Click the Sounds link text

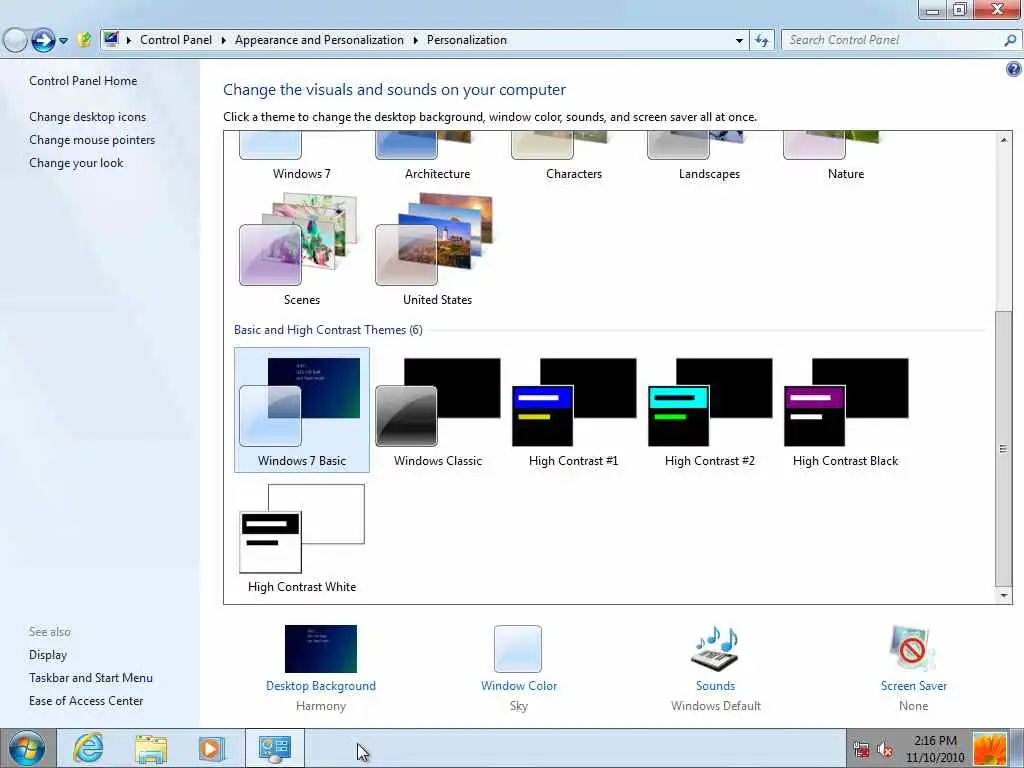click(x=715, y=686)
